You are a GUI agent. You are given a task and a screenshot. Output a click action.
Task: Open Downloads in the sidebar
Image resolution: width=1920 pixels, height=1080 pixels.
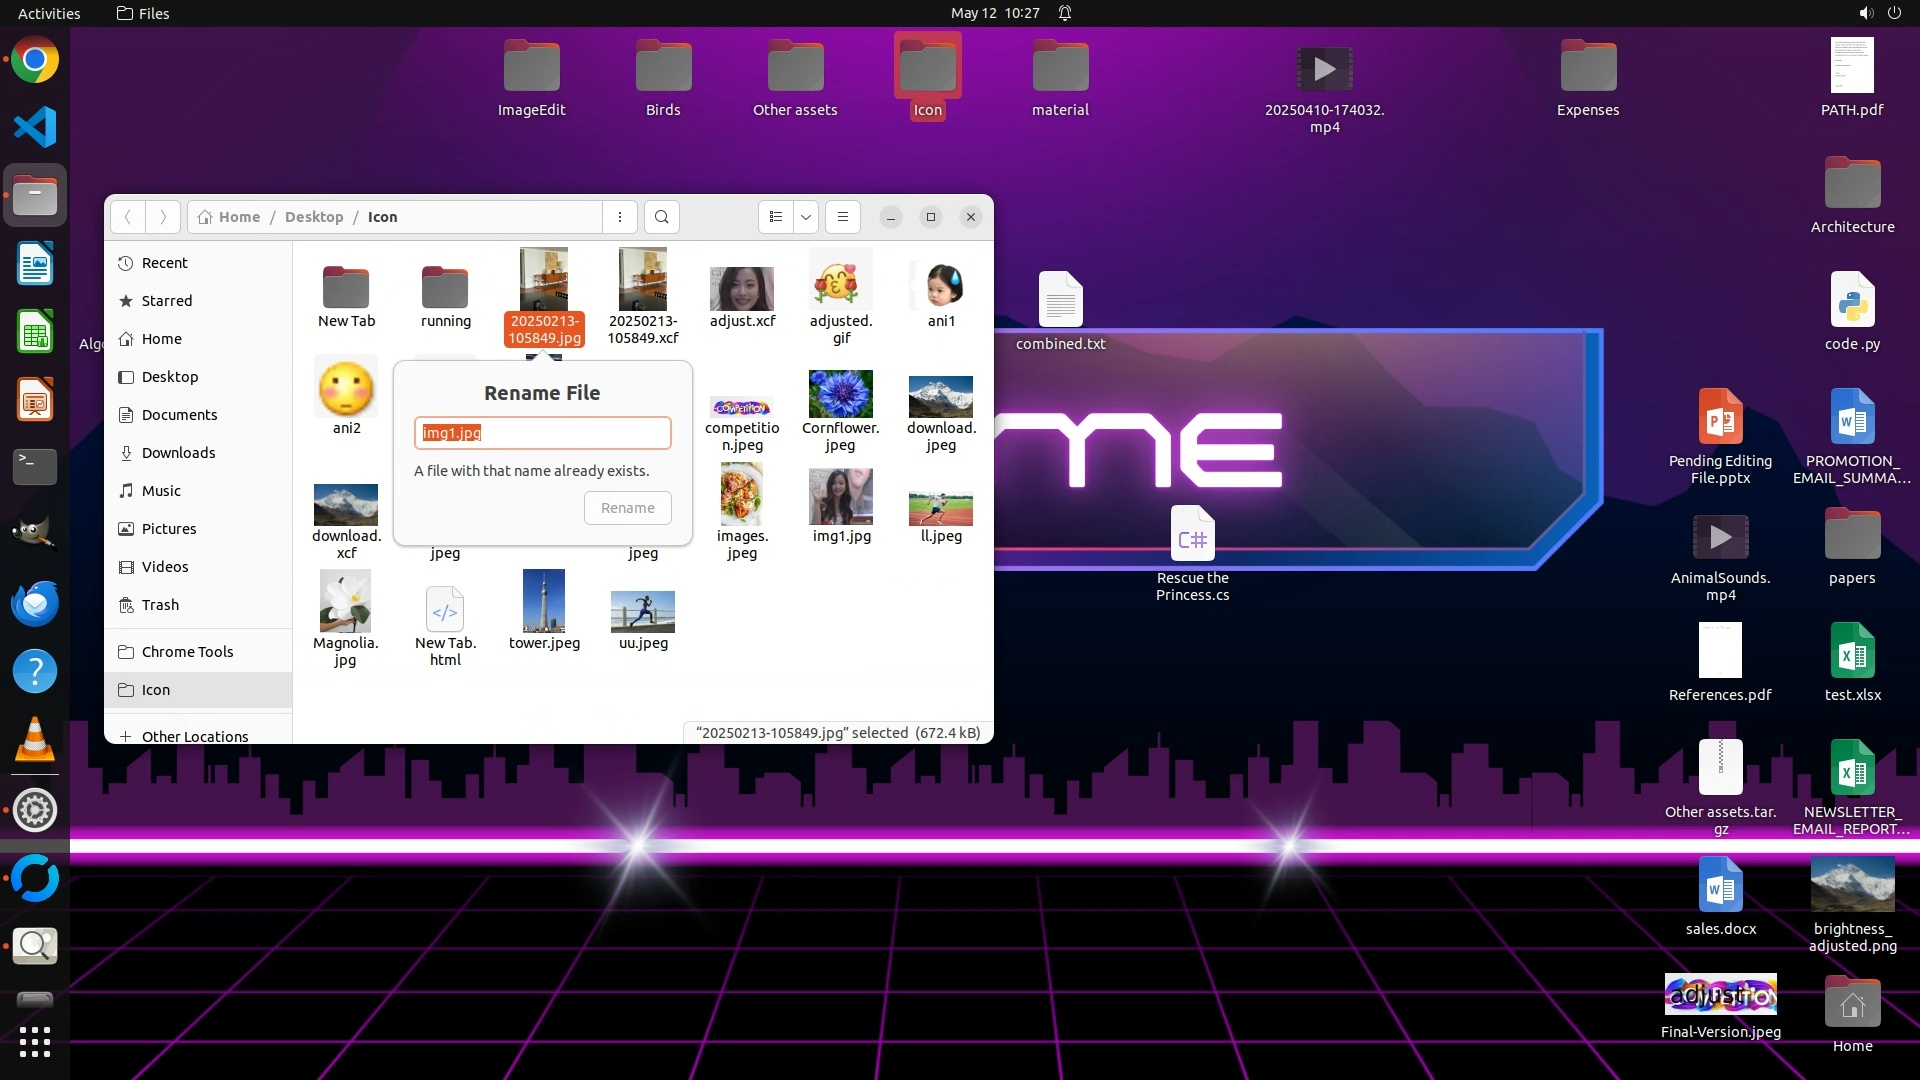pyautogui.click(x=178, y=453)
